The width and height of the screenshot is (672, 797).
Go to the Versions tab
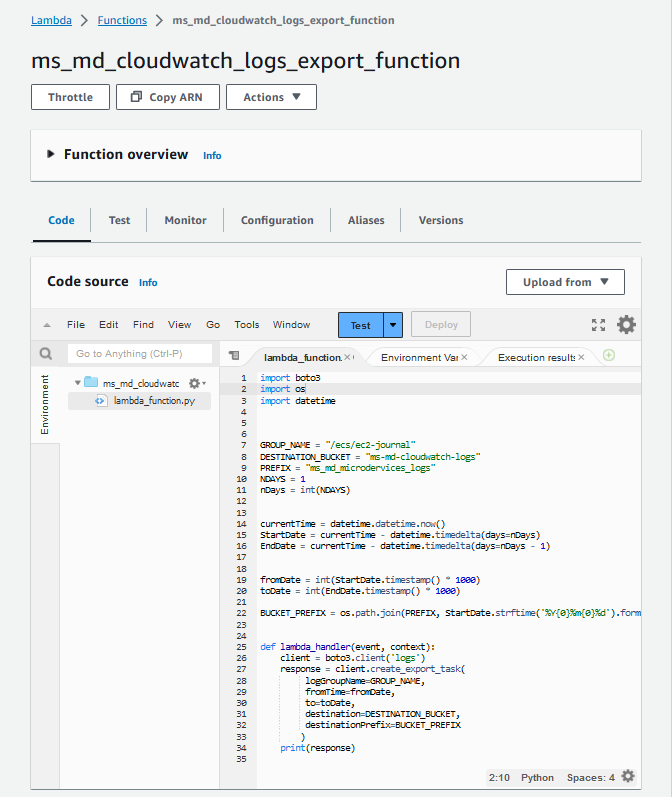tap(441, 220)
